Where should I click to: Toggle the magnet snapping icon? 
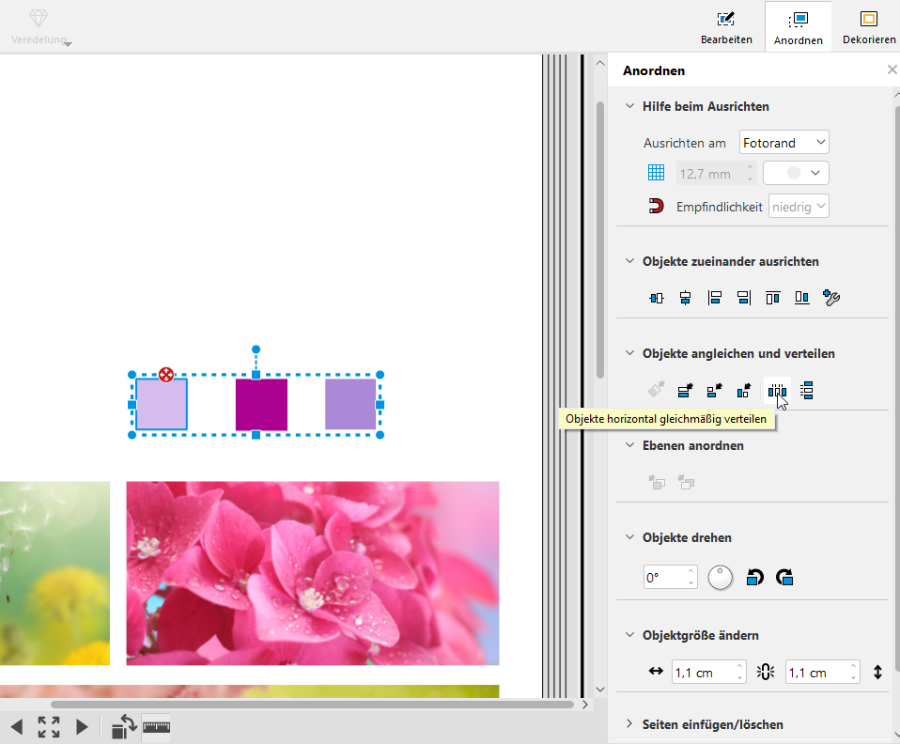656,206
